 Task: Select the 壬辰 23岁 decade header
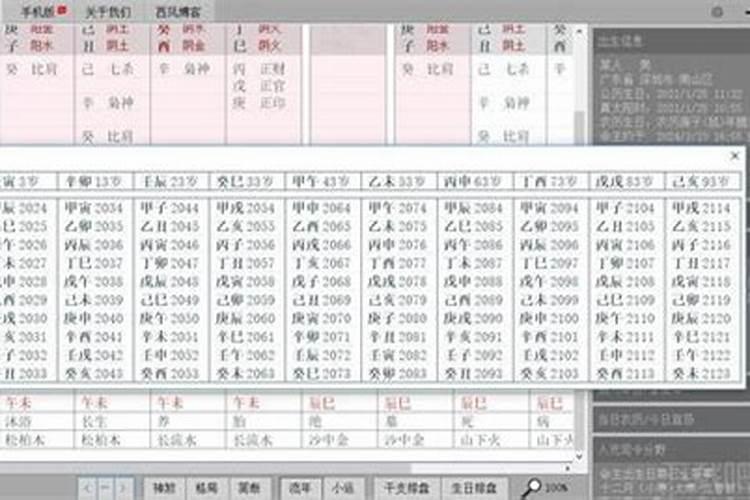click(x=170, y=182)
